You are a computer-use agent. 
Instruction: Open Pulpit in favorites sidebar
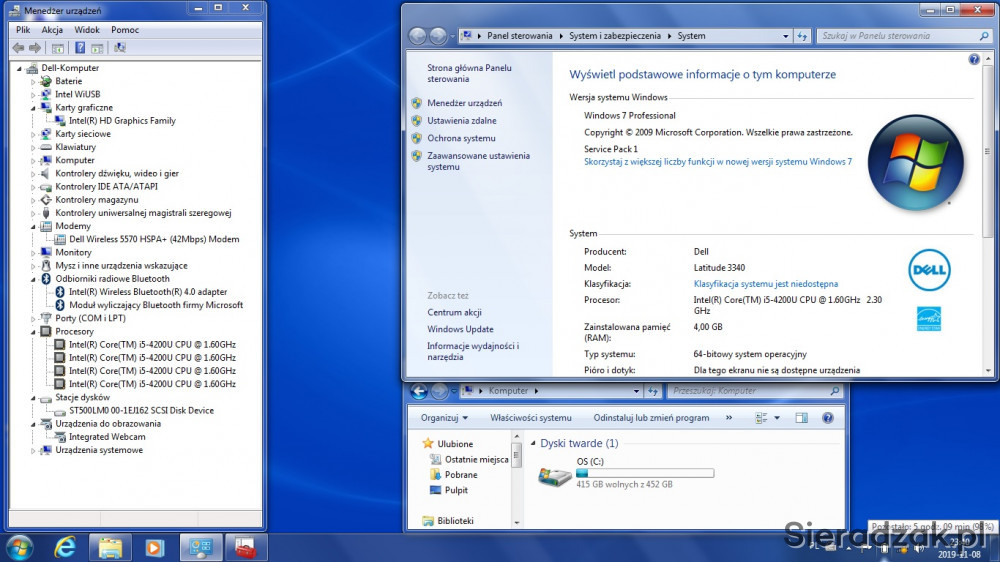pos(456,491)
